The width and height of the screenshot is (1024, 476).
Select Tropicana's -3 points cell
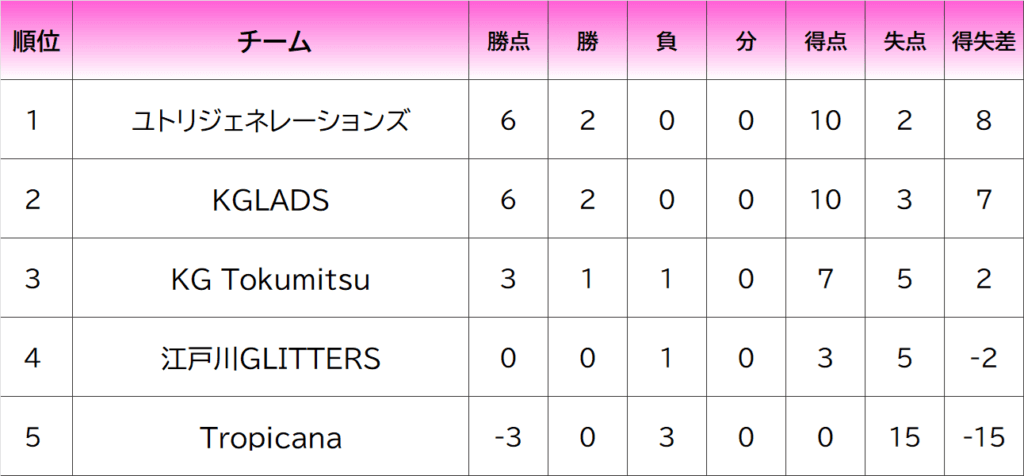[508, 437]
